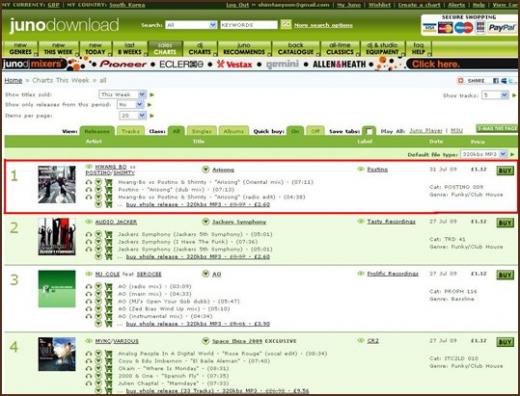Click the Keywords search input field
Viewport: 520px width, 396px height.
(248, 25)
